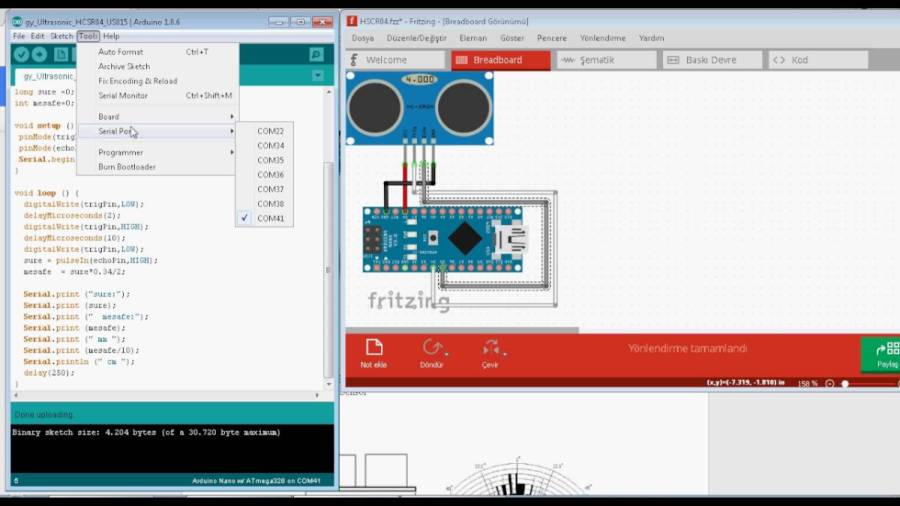
Task: Open the Fritzing Dosya menu
Action: (x=363, y=38)
